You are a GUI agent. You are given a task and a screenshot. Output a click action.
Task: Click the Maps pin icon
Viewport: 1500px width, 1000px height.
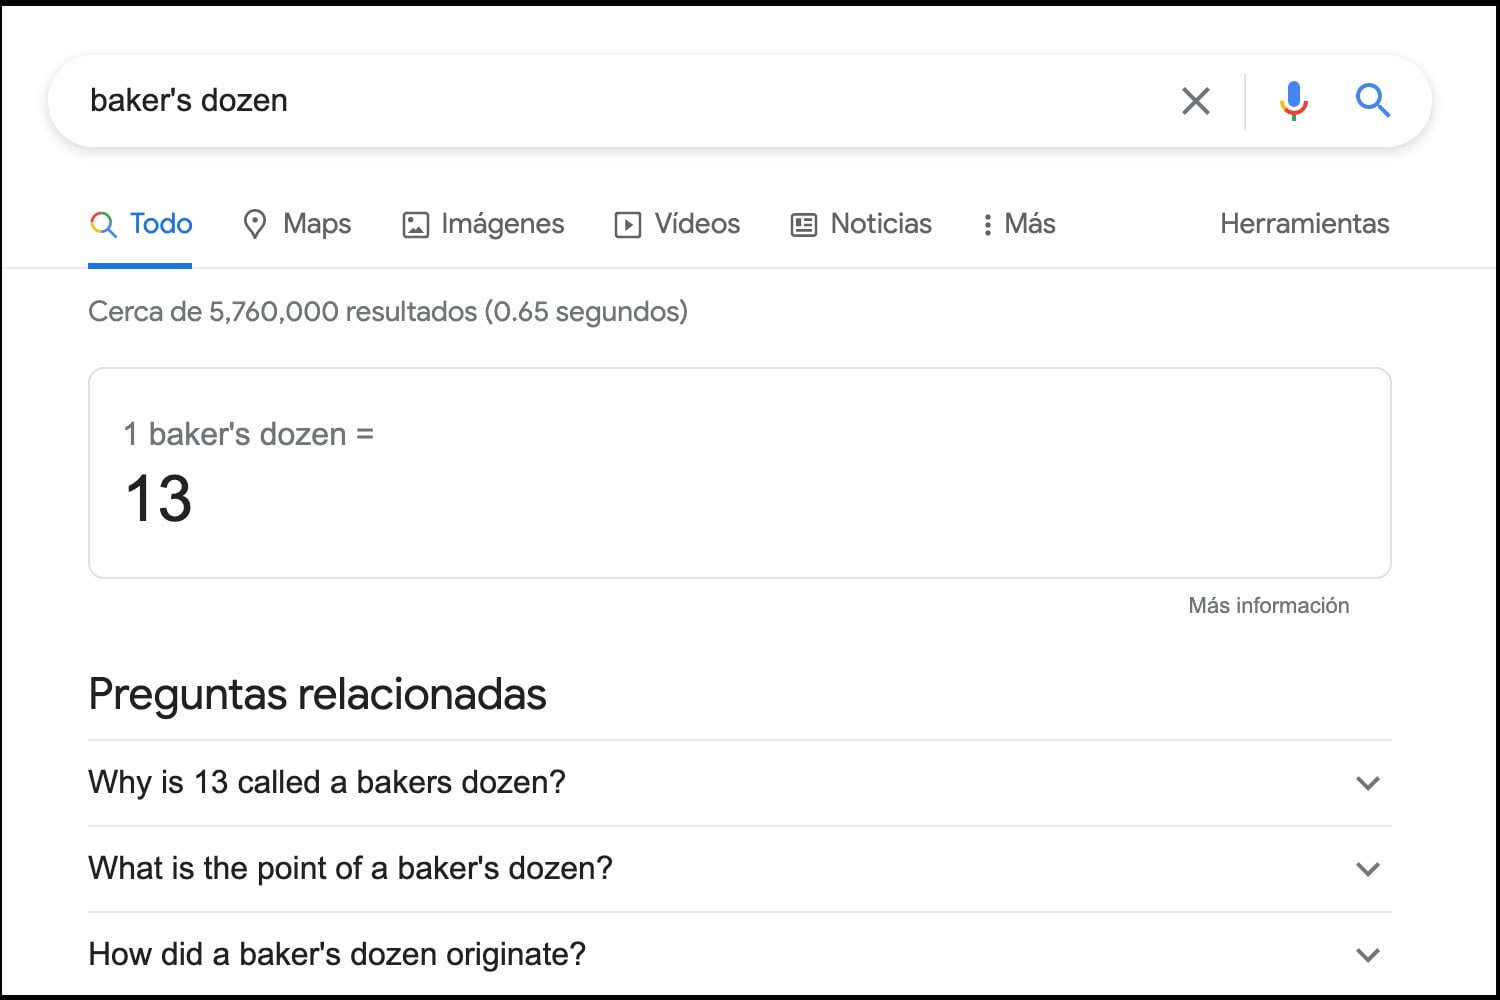256,224
